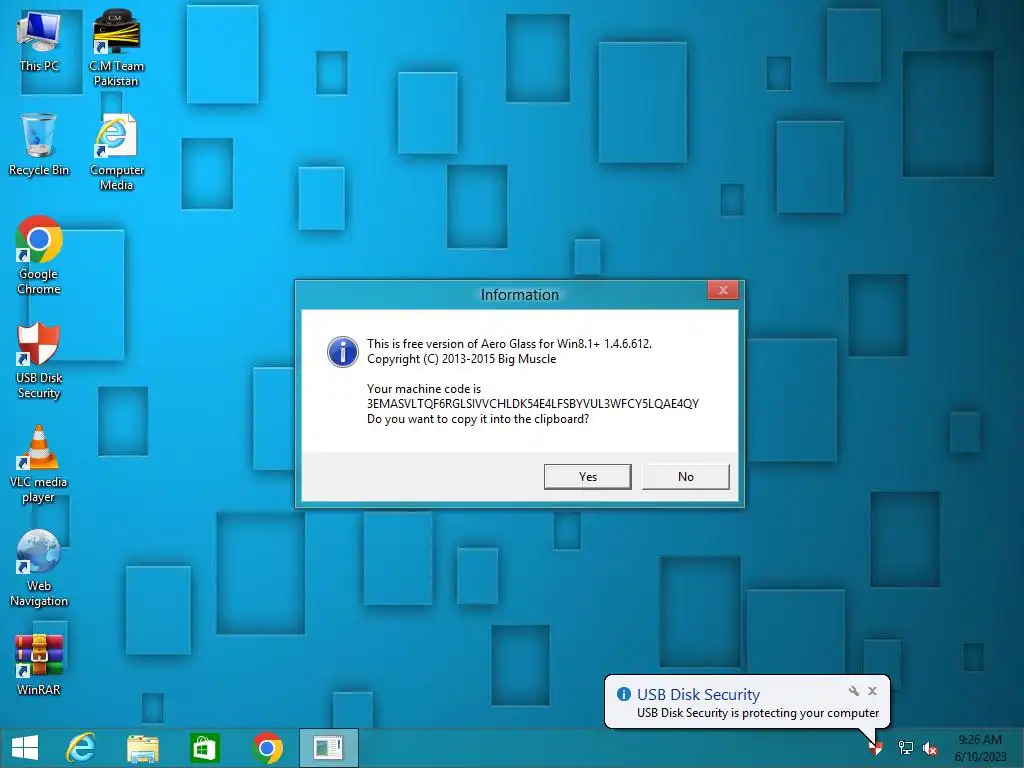
Task: Click the muted volume tray icon
Action: [930, 748]
